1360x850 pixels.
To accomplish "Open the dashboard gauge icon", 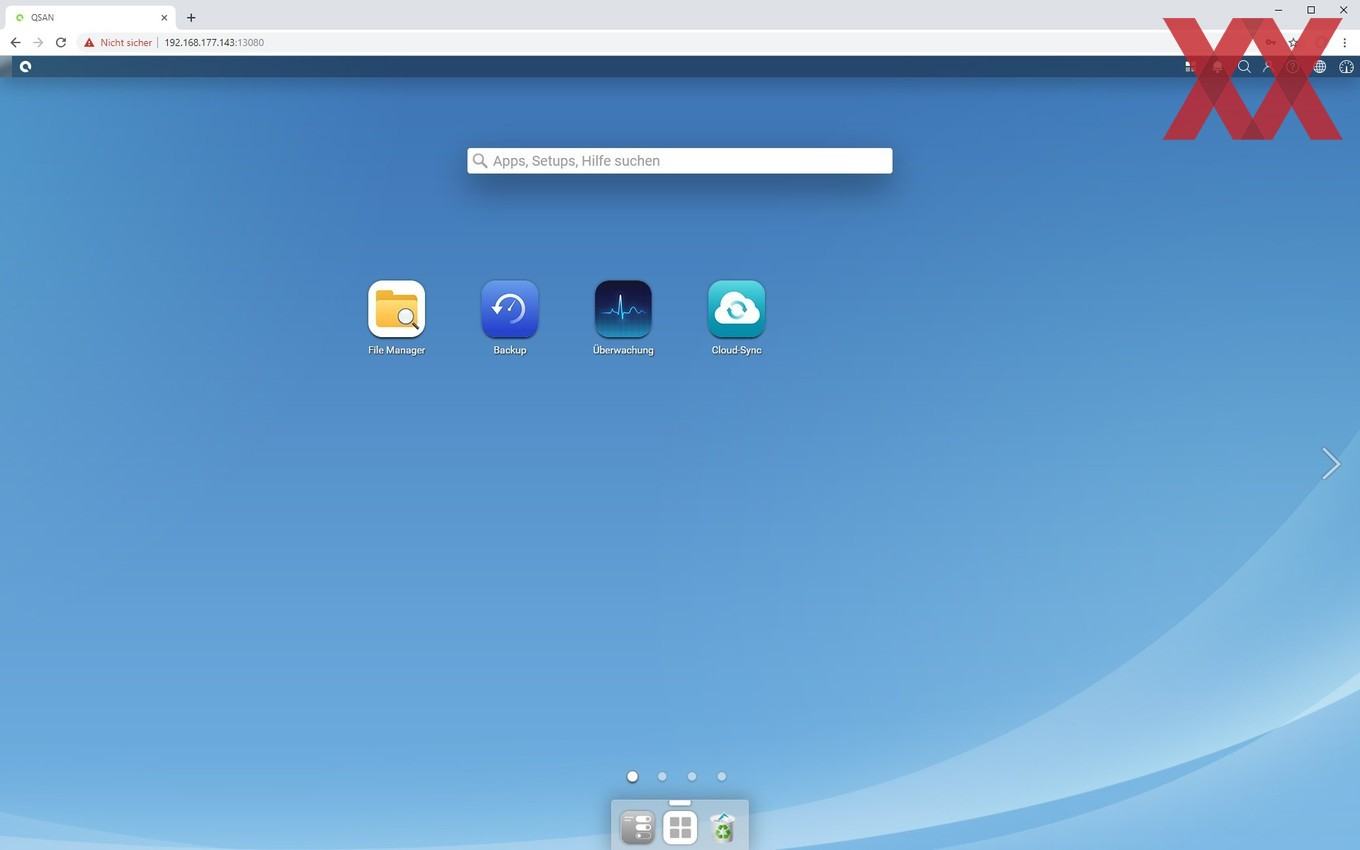I will (x=1346, y=67).
